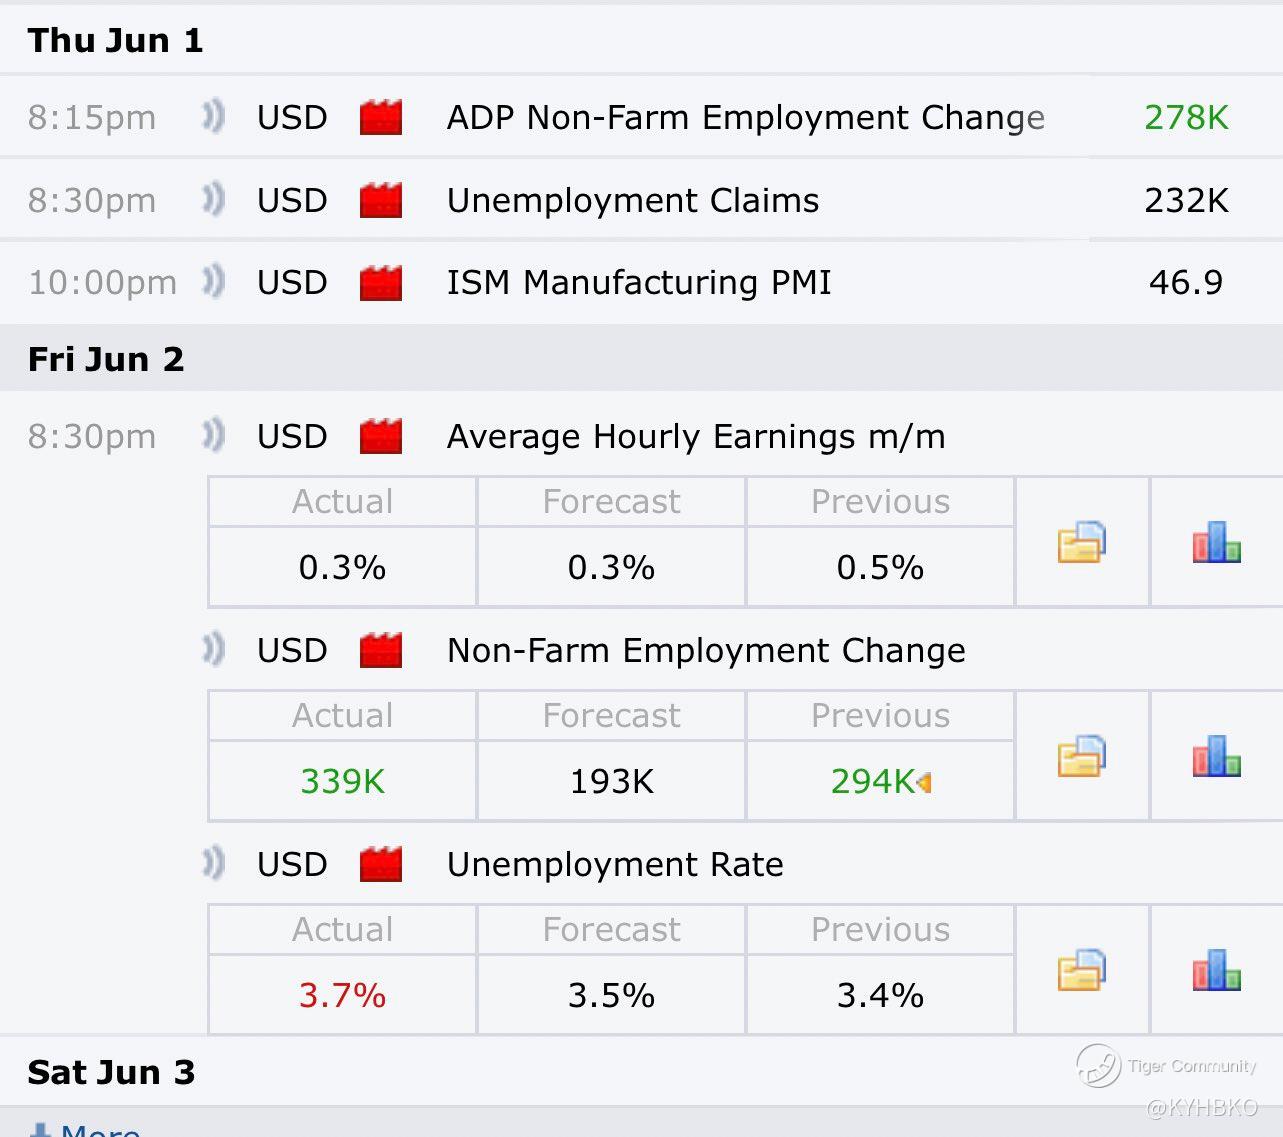Select the Fri Jun 2 date header
1283x1137 pixels.
(x=106, y=359)
